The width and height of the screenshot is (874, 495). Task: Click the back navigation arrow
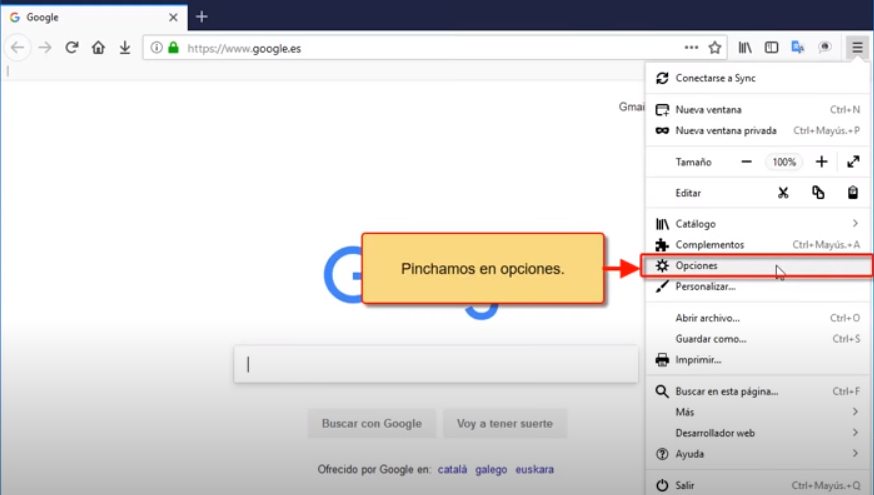tap(17, 48)
